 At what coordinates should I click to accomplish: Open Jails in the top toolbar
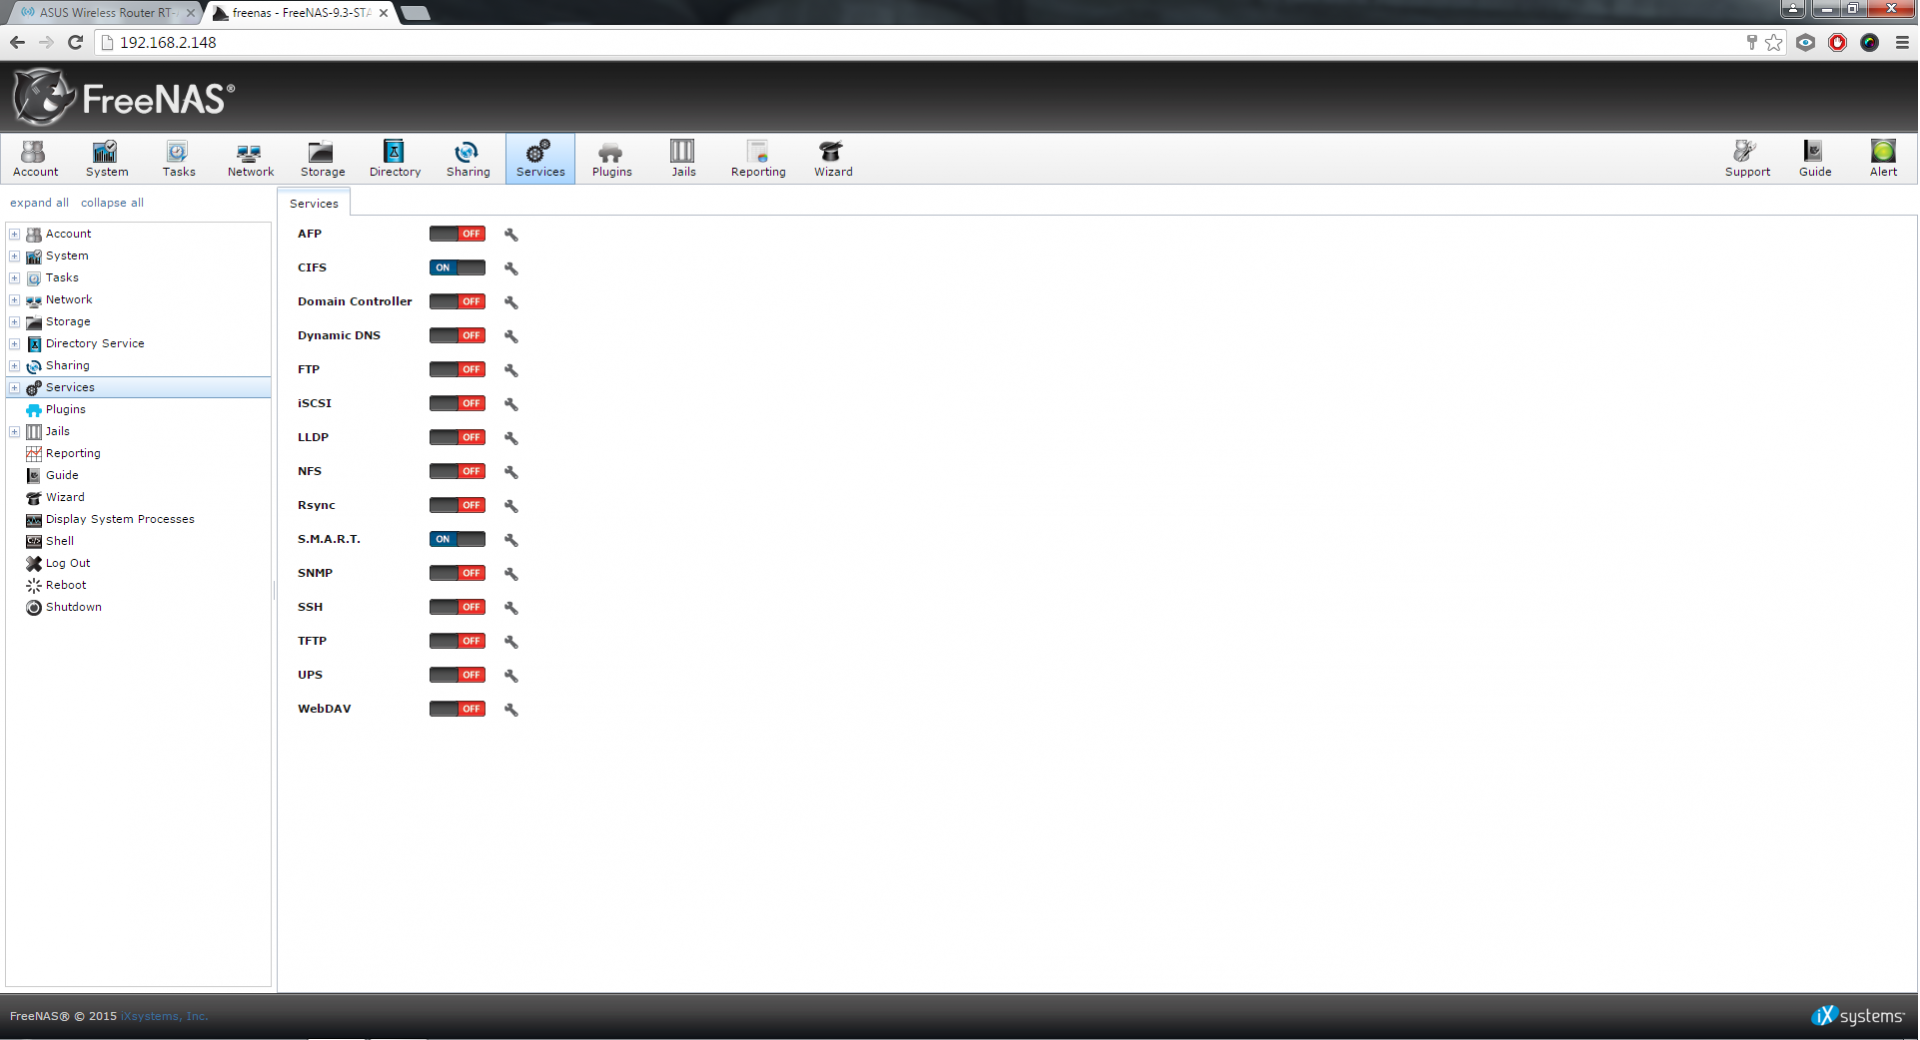(x=683, y=159)
